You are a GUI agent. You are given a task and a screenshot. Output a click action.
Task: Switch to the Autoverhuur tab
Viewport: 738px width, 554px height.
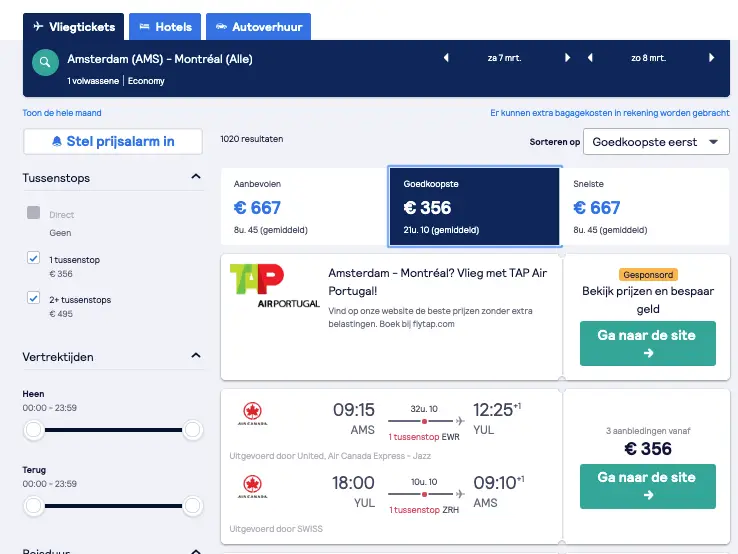click(x=258, y=27)
